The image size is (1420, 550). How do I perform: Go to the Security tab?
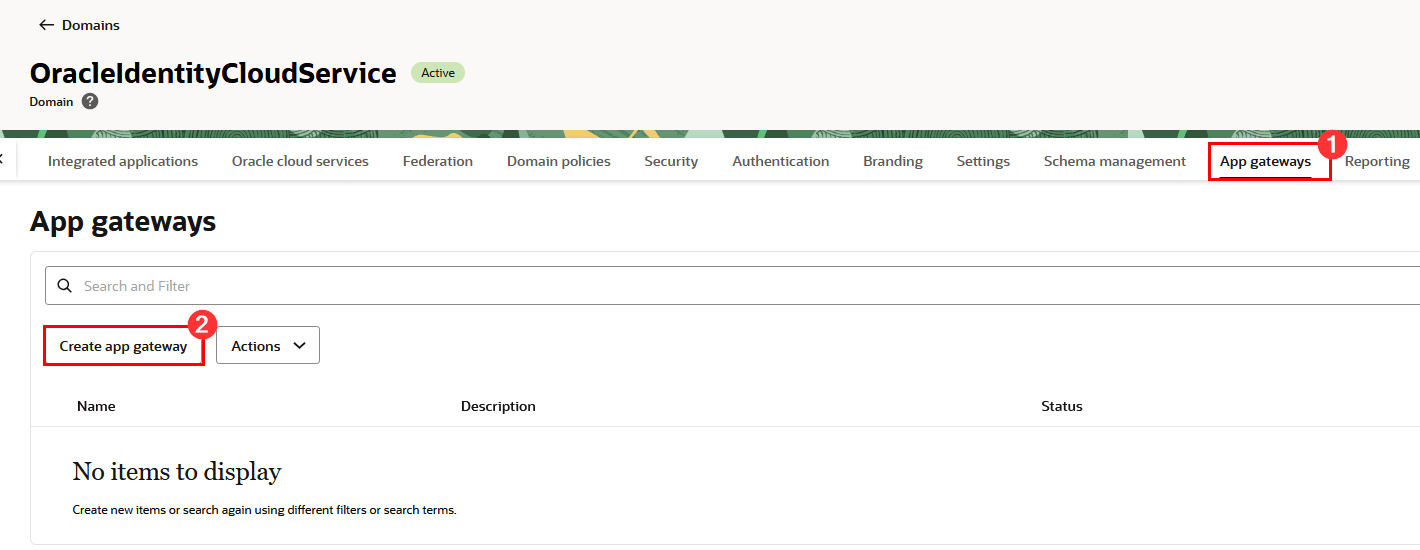click(x=671, y=161)
